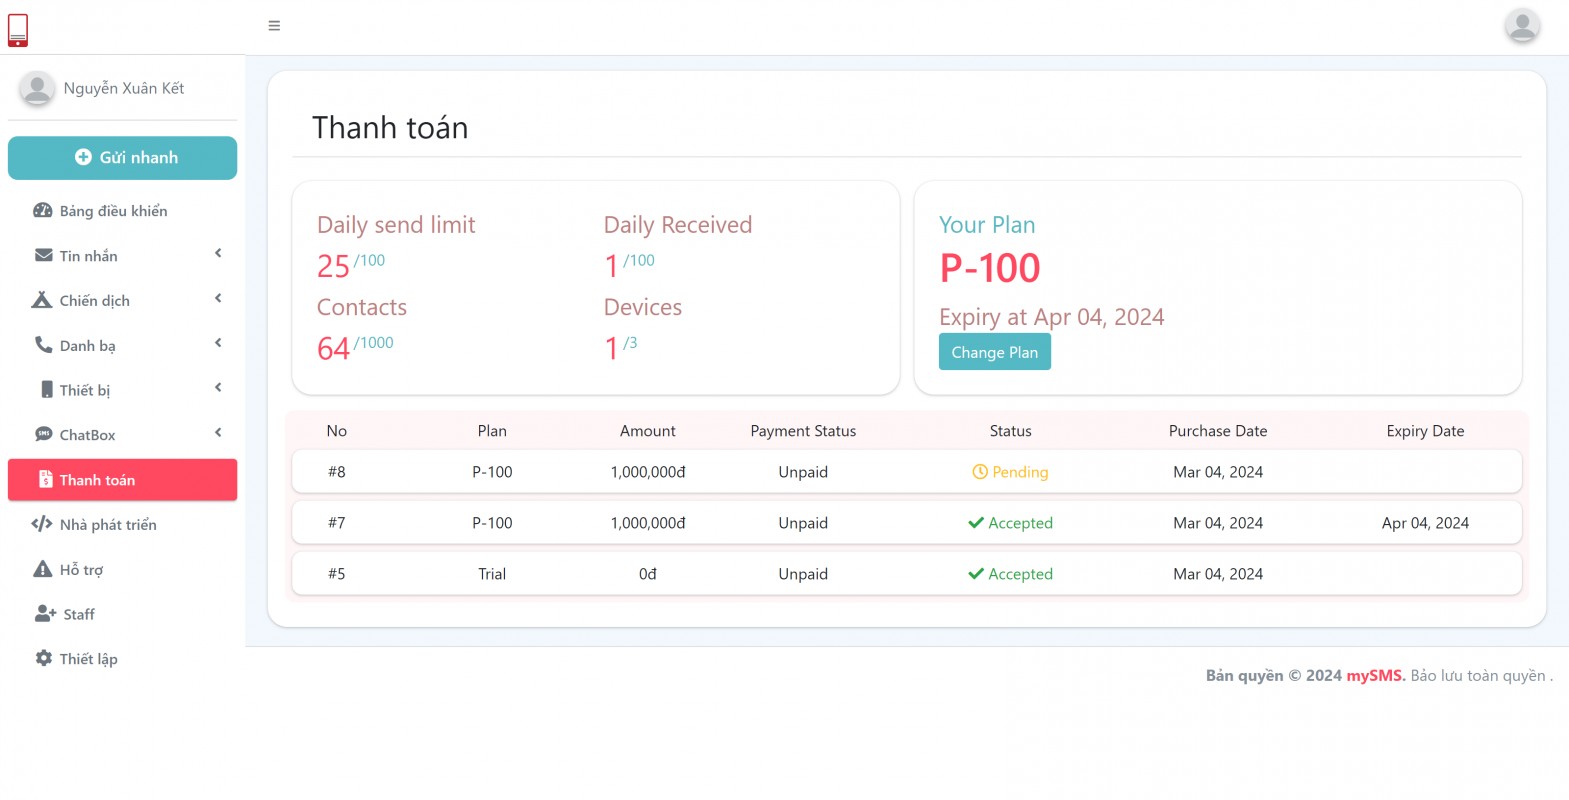Select payment row #8 with Pending status
1569x800 pixels.
906,472
